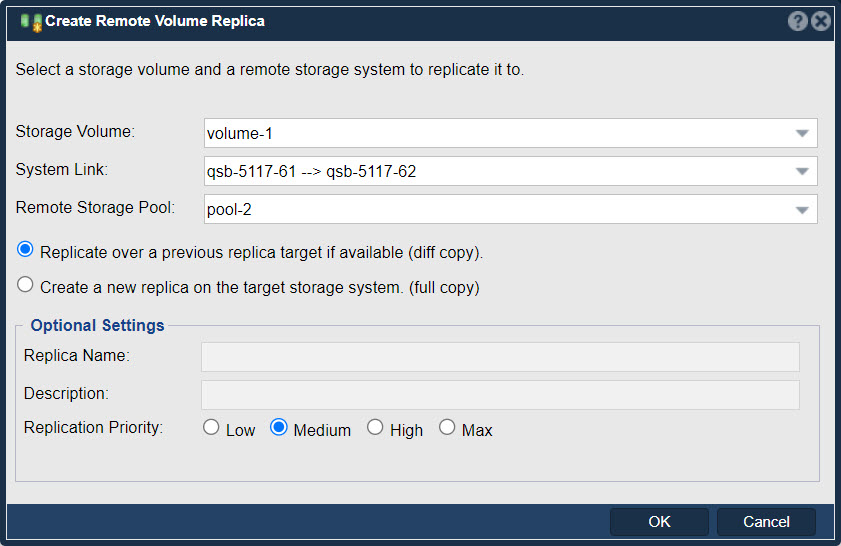Choose Medium replication priority

click(x=279, y=427)
